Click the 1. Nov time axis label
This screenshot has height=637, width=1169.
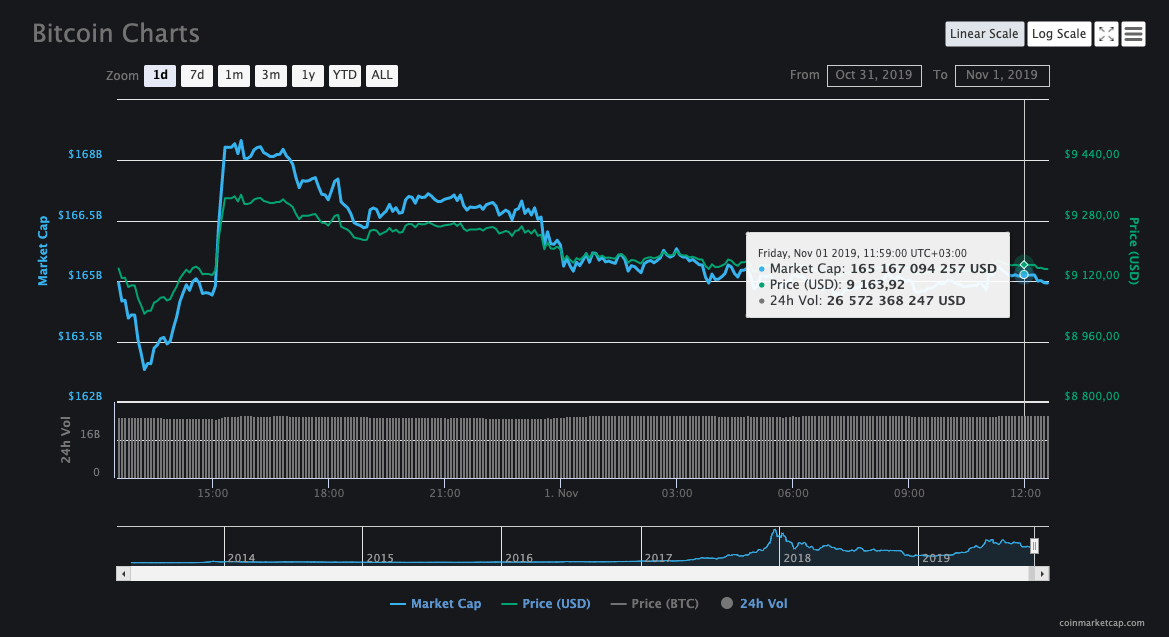[x=561, y=493]
